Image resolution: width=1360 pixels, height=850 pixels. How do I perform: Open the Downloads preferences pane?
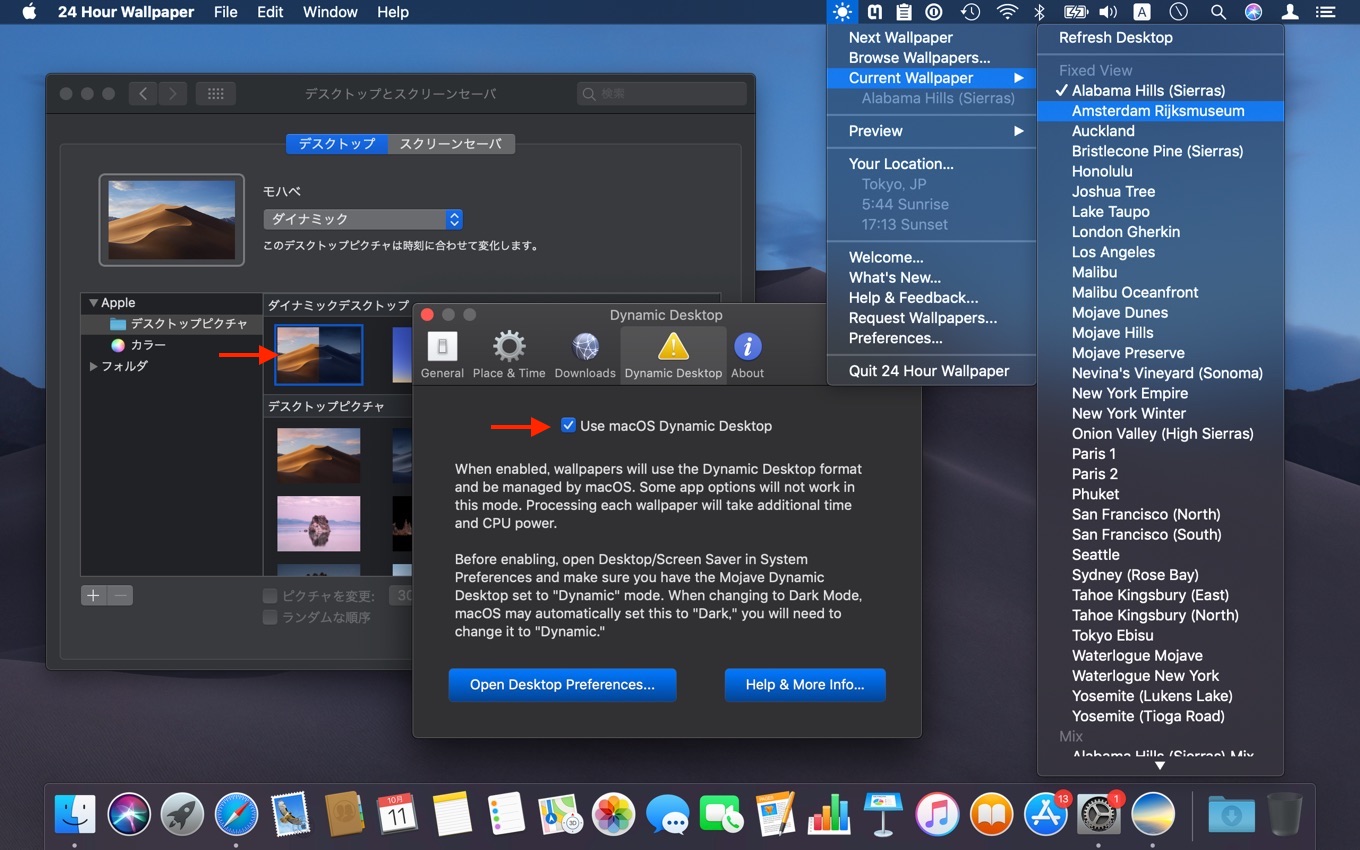pyautogui.click(x=585, y=356)
